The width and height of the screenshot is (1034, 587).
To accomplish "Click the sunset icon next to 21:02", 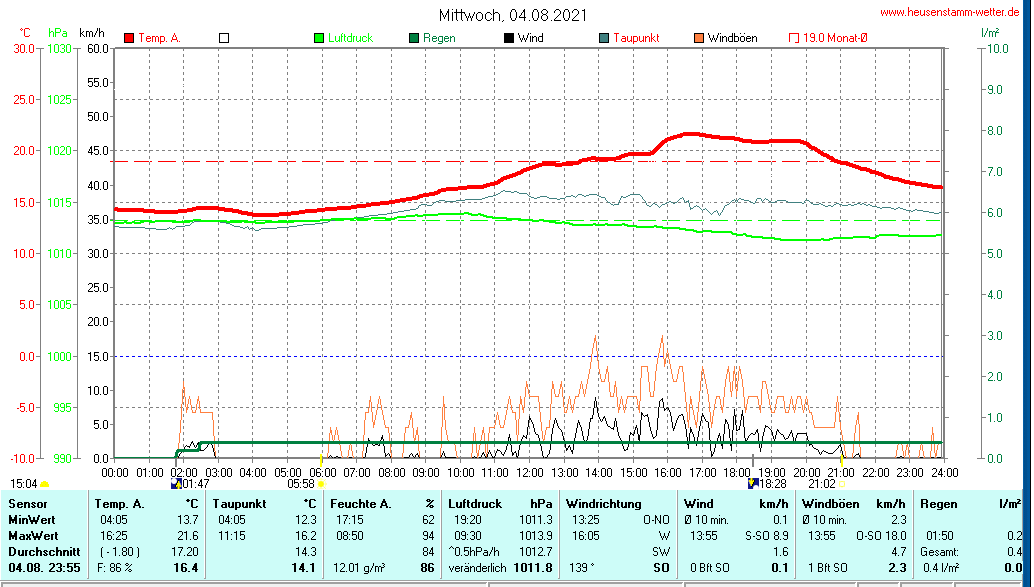I will (842, 484).
